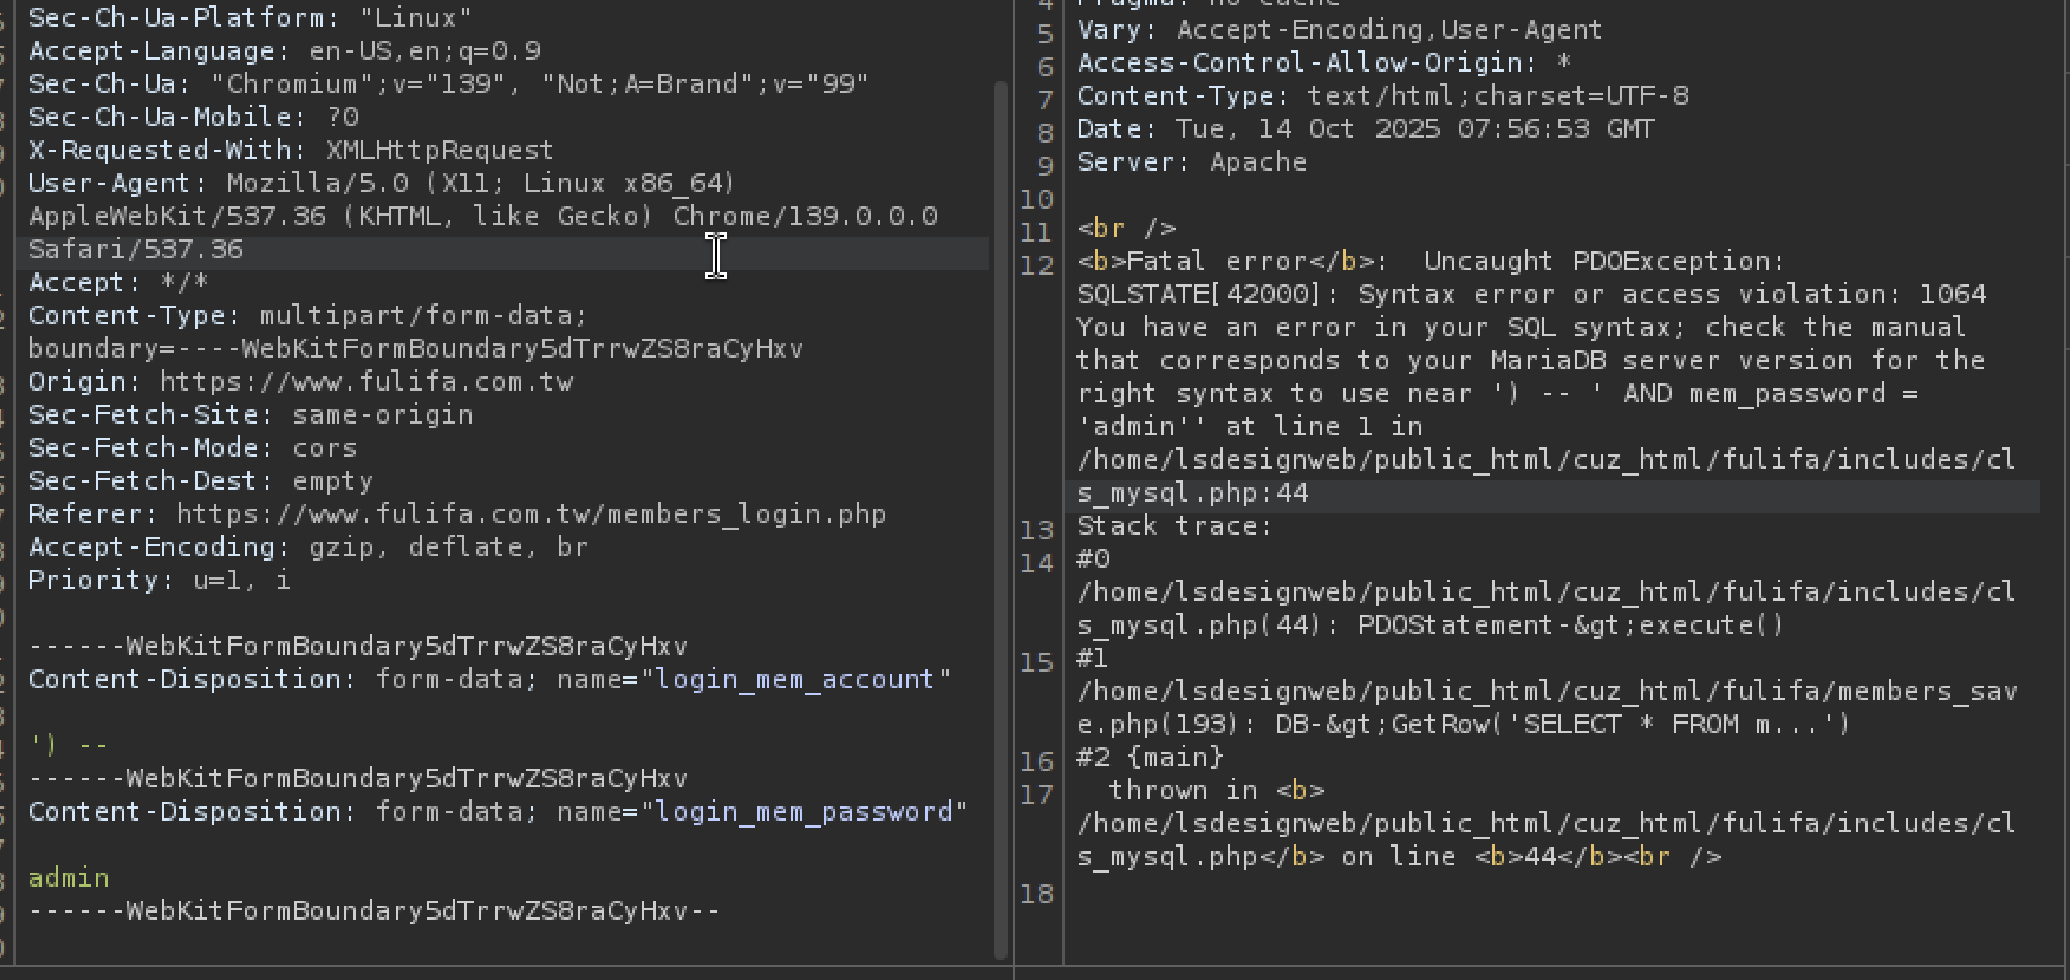Viewport: 2070px width, 980px height.
Task: Click the "thrown in <b>" line
Action: [x=1217, y=790]
